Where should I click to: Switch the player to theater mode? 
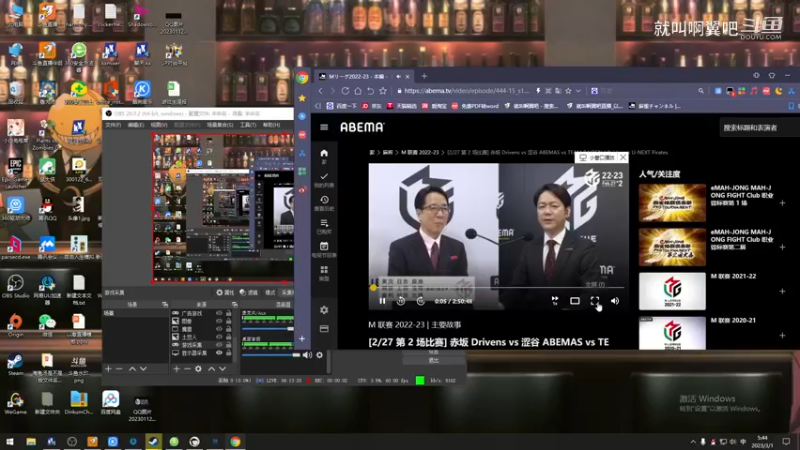(574, 301)
